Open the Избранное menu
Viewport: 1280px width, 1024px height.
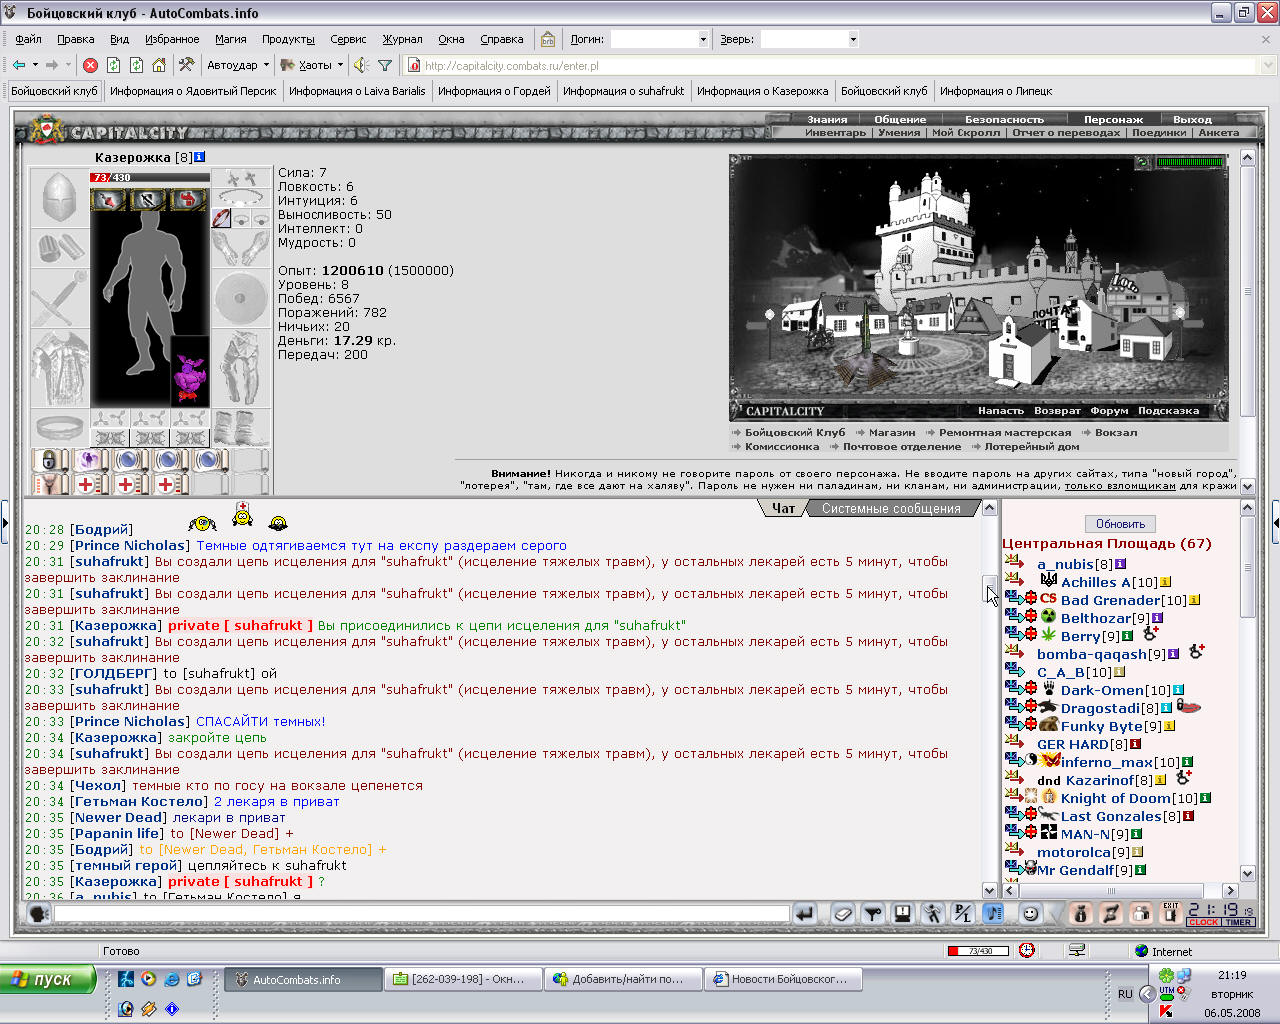(172, 39)
